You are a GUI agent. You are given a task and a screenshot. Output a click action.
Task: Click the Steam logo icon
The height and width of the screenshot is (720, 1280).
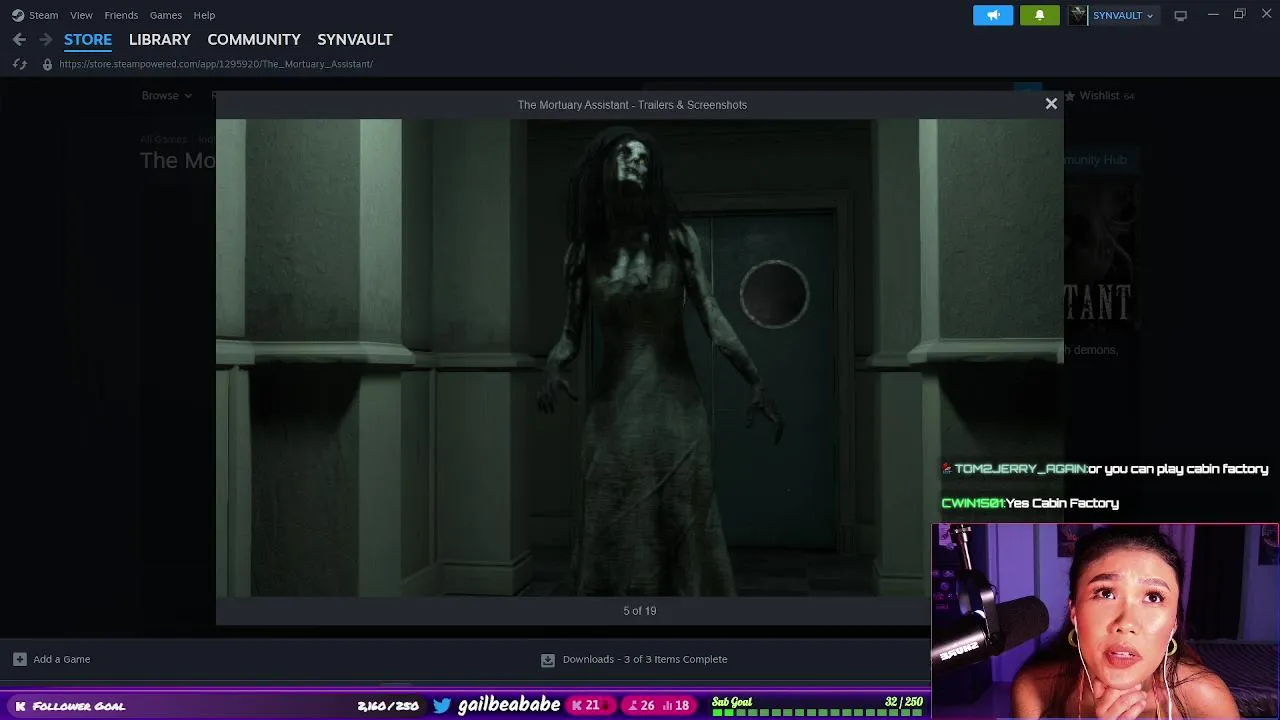click(x=18, y=15)
